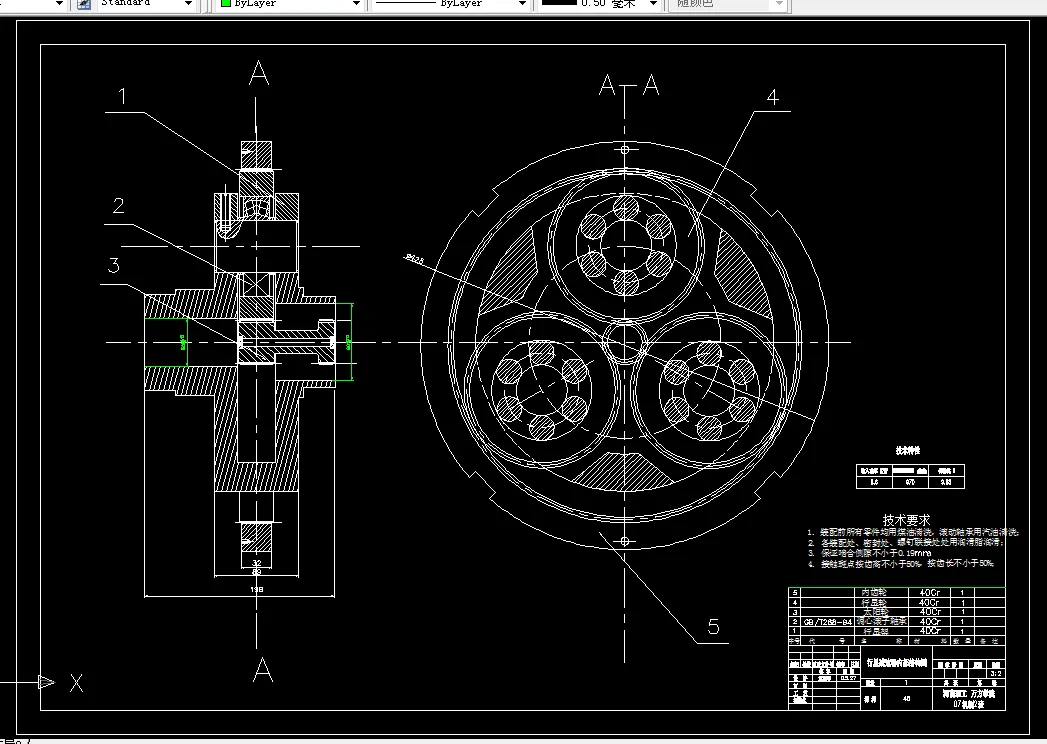Click the sun gear circle at the center
Image resolution: width=1047 pixels, height=744 pixels.
626,343
